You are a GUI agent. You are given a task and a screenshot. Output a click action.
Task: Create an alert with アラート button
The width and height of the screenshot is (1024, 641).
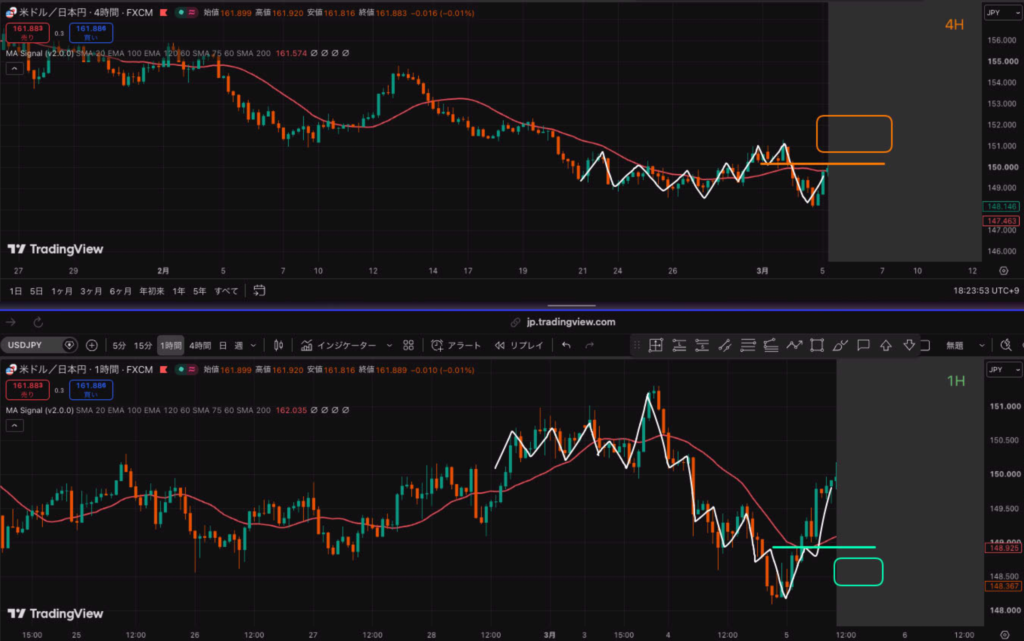point(456,345)
